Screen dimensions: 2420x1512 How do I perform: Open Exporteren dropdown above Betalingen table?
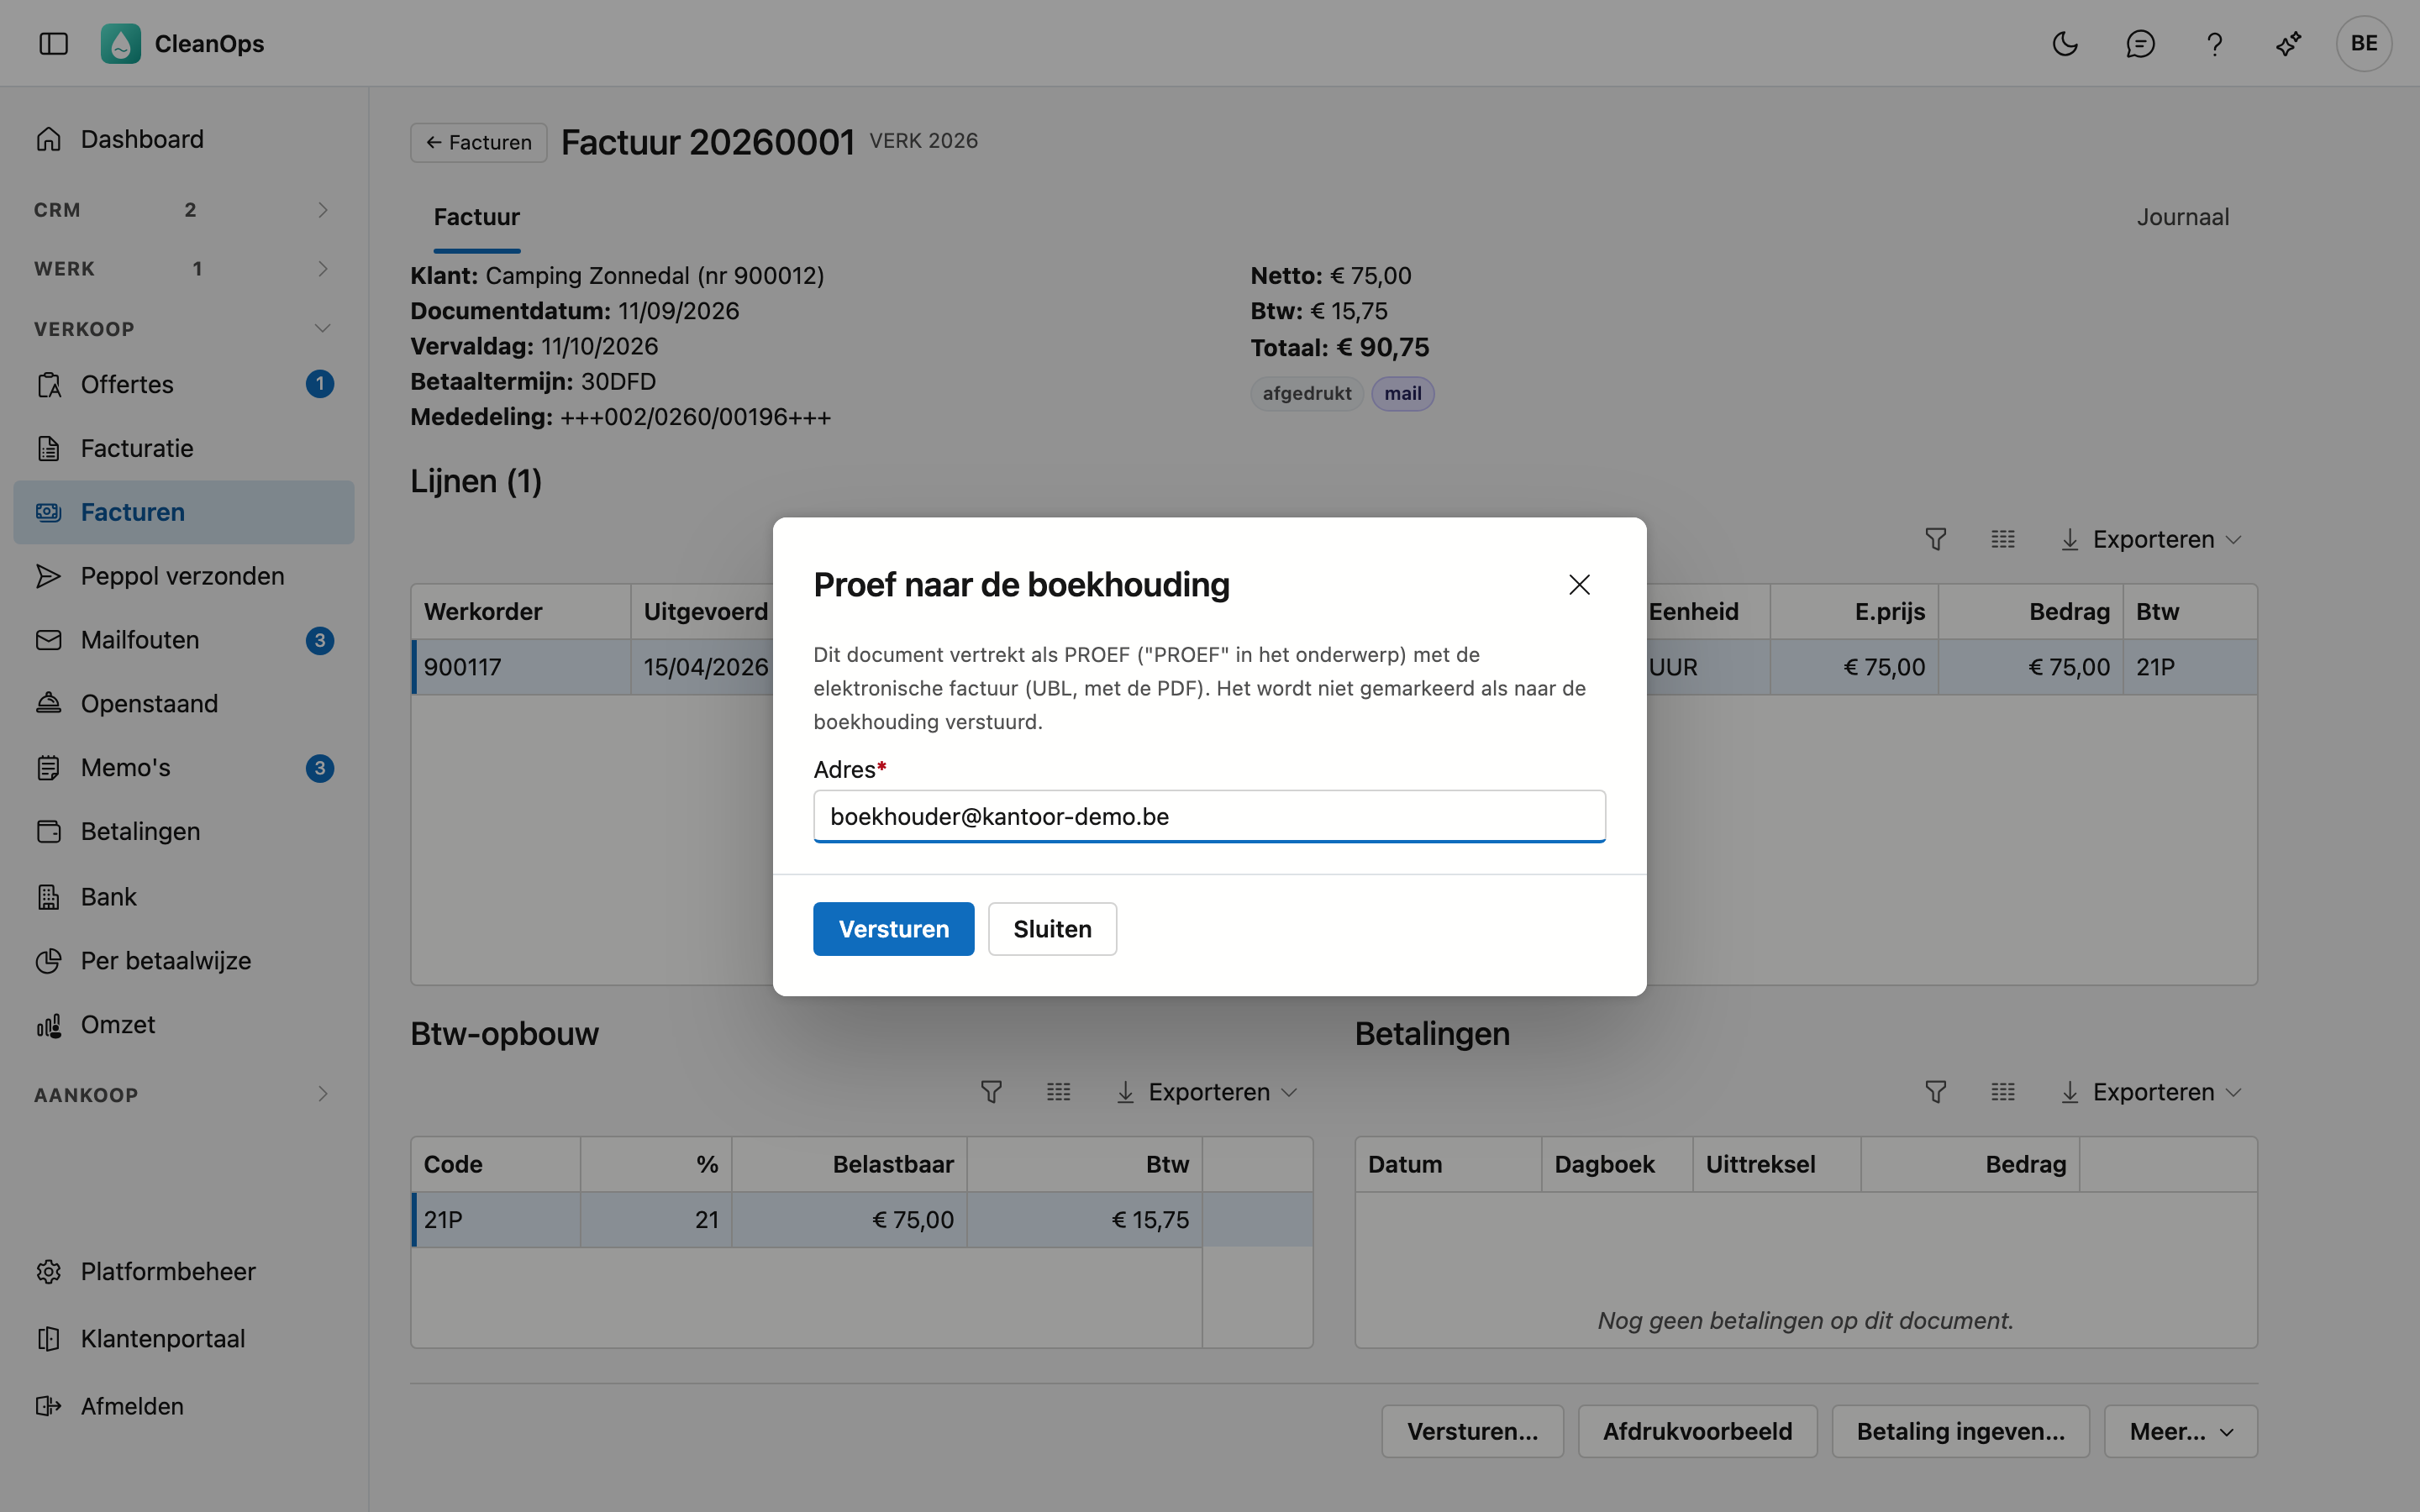tap(2151, 1092)
